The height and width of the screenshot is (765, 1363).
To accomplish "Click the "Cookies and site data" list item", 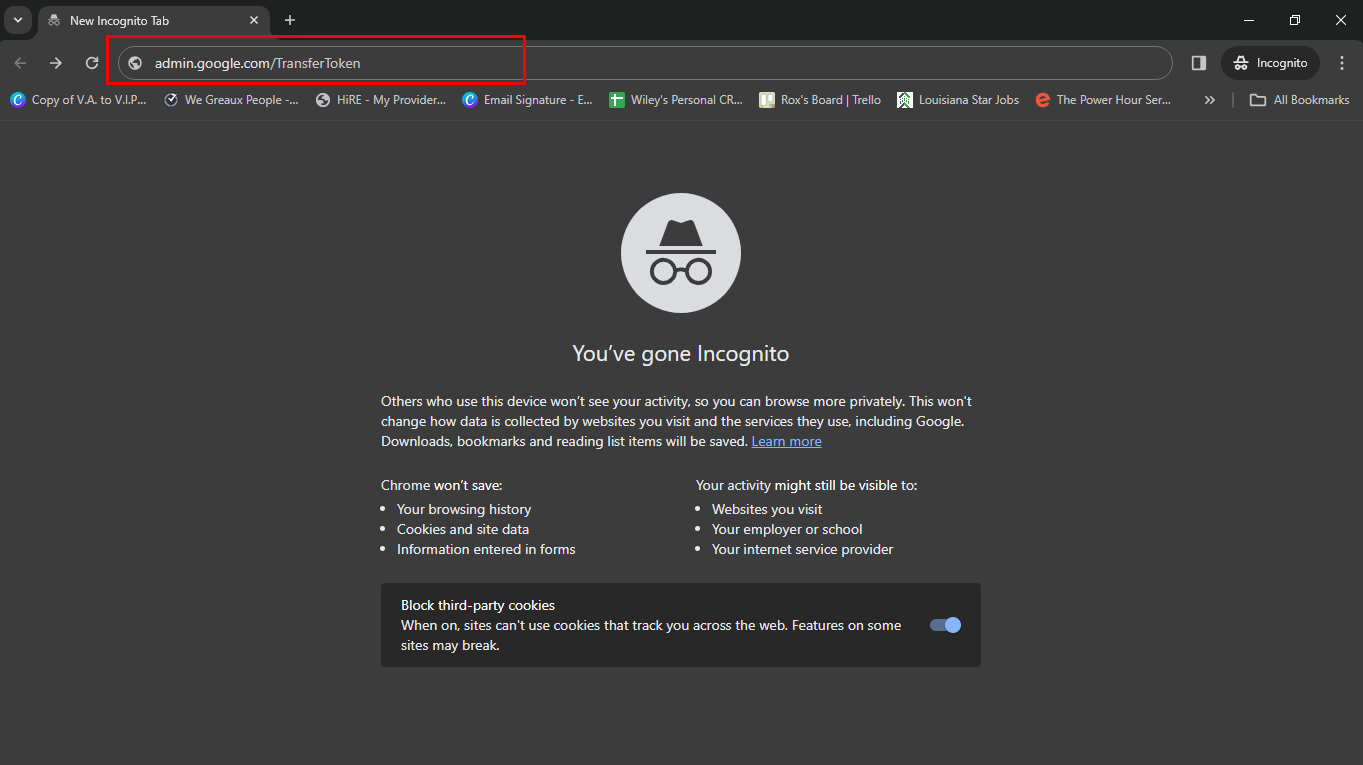I will (x=463, y=529).
